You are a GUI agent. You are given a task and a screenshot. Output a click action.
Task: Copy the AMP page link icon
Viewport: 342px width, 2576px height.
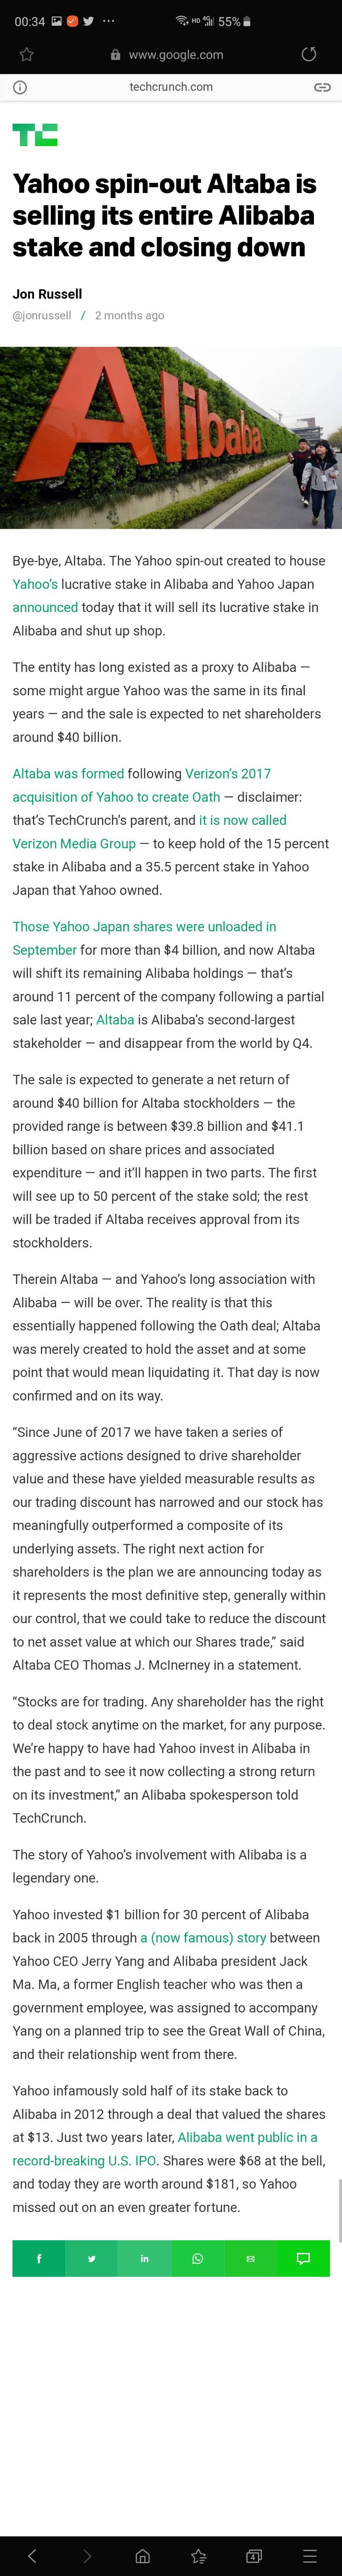click(322, 87)
